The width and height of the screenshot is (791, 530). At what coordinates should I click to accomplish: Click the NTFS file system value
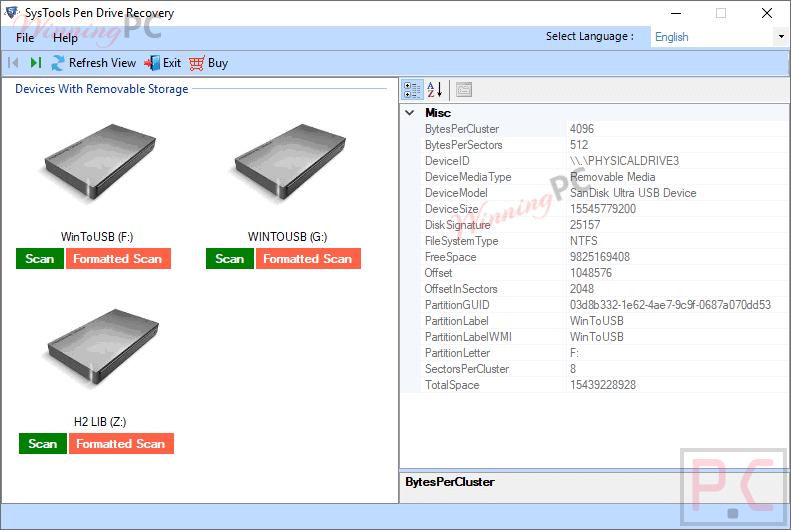click(x=584, y=241)
